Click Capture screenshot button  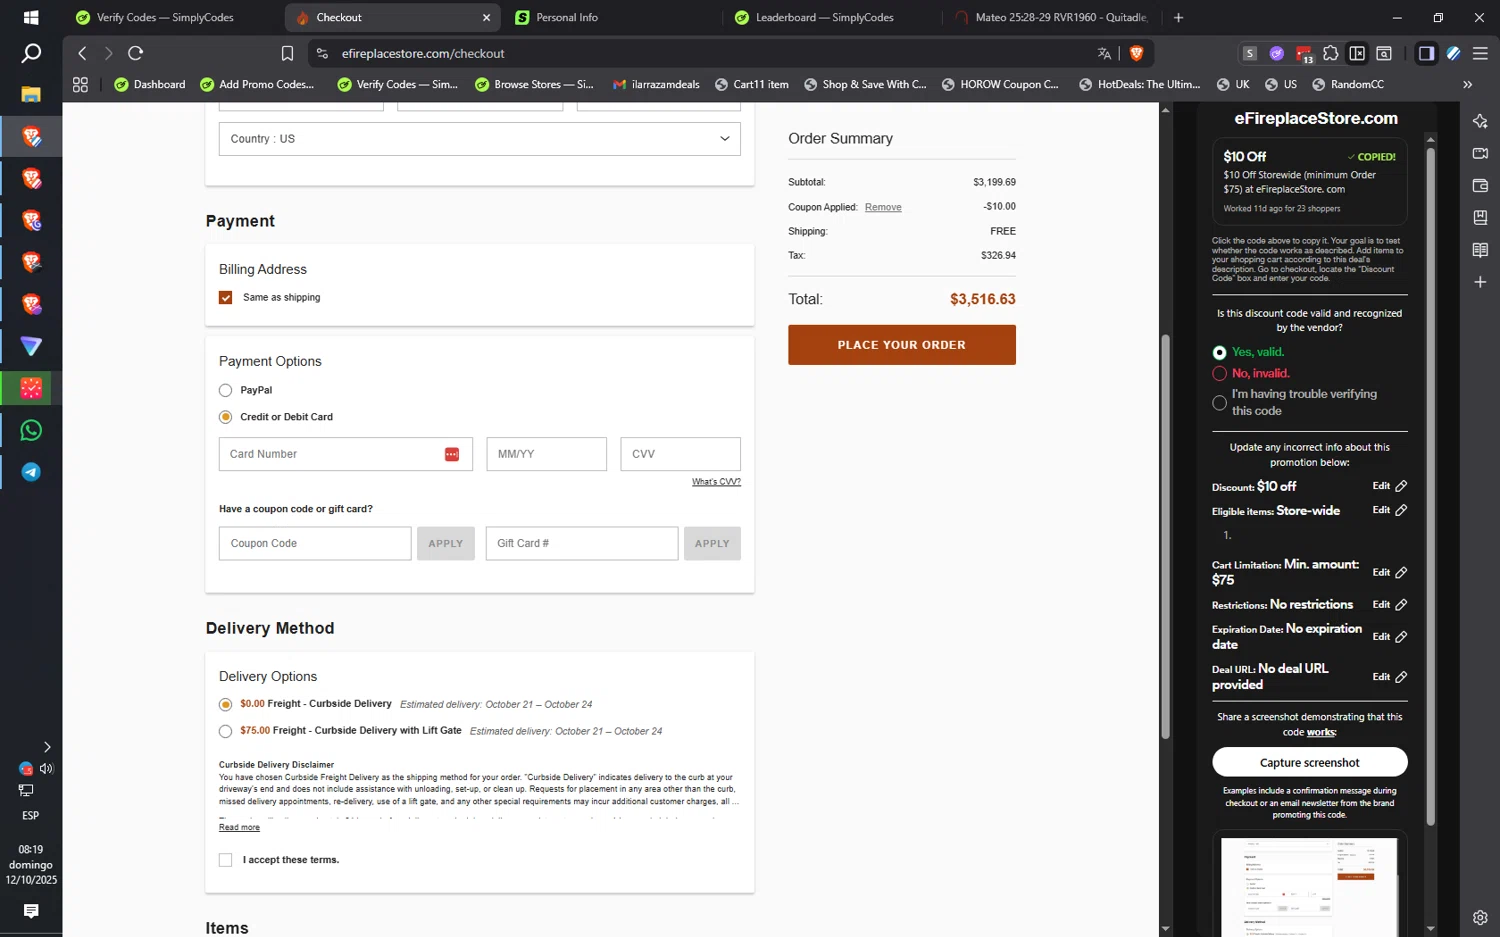[x=1310, y=762]
